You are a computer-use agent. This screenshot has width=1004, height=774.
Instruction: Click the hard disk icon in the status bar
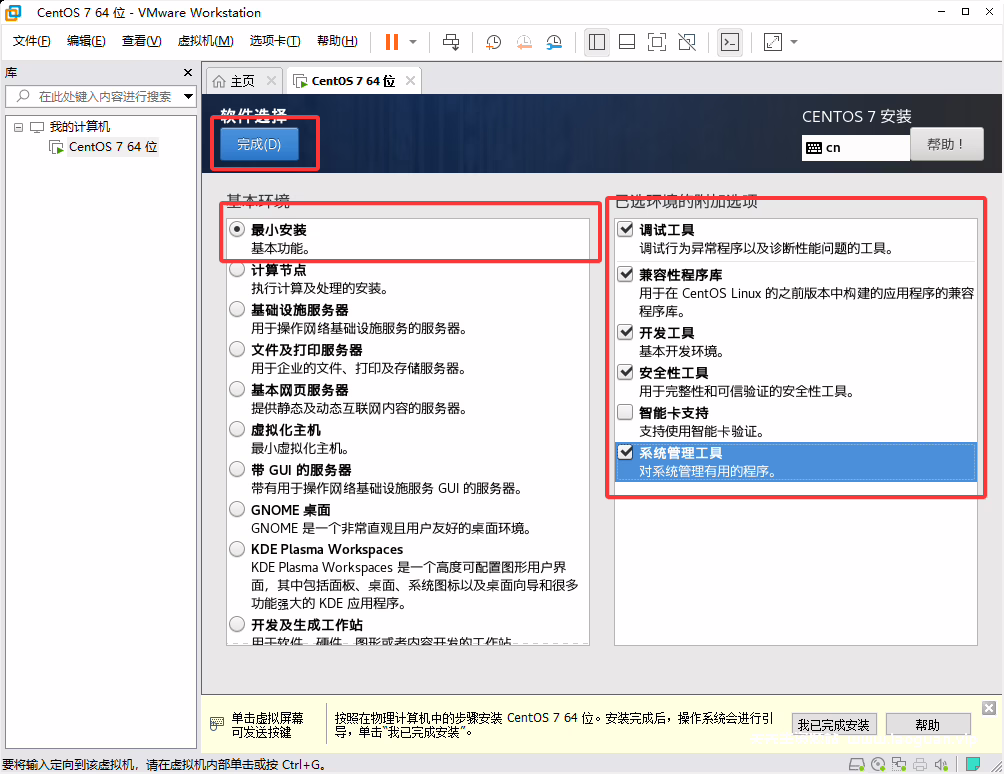pyautogui.click(x=856, y=765)
